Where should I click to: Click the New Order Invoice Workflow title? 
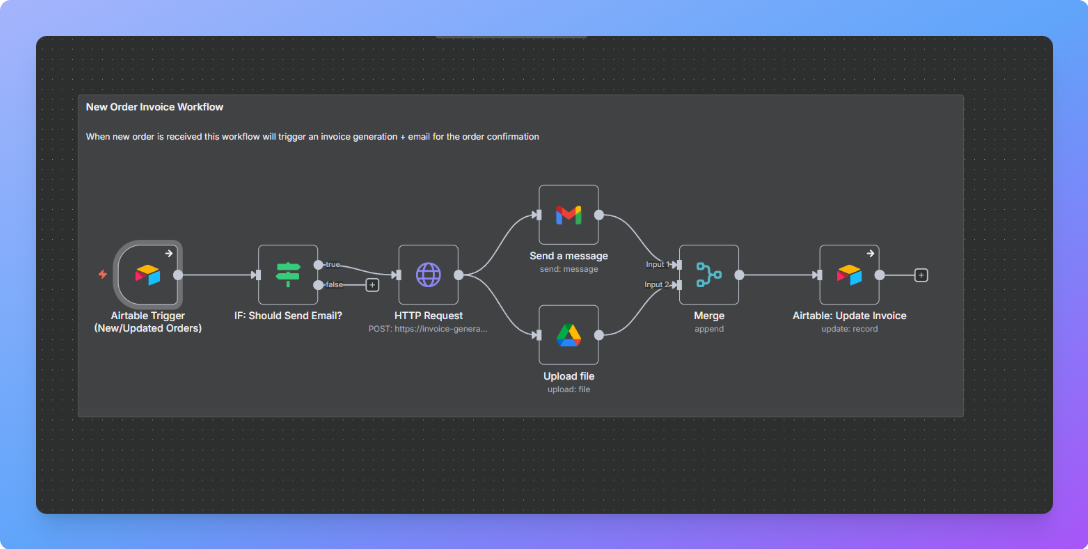click(155, 107)
